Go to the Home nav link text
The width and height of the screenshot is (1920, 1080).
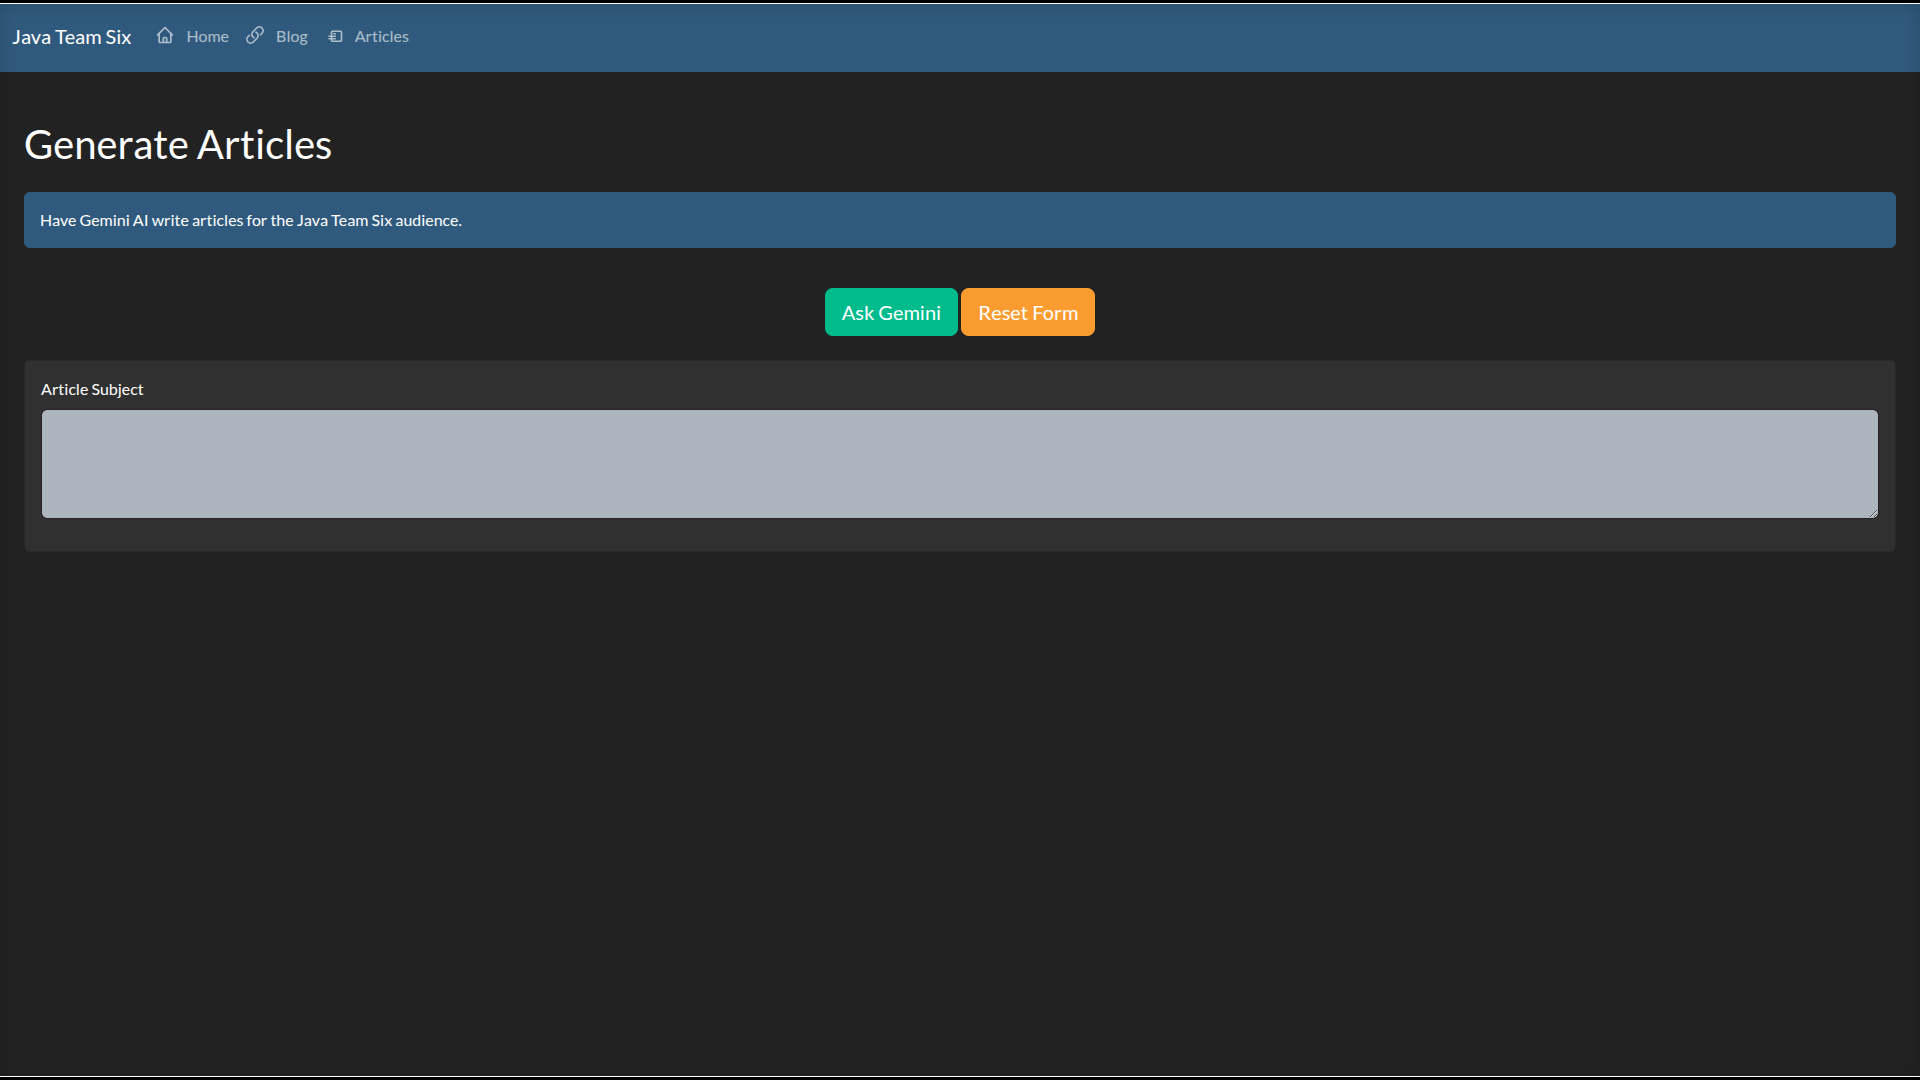[x=207, y=37]
